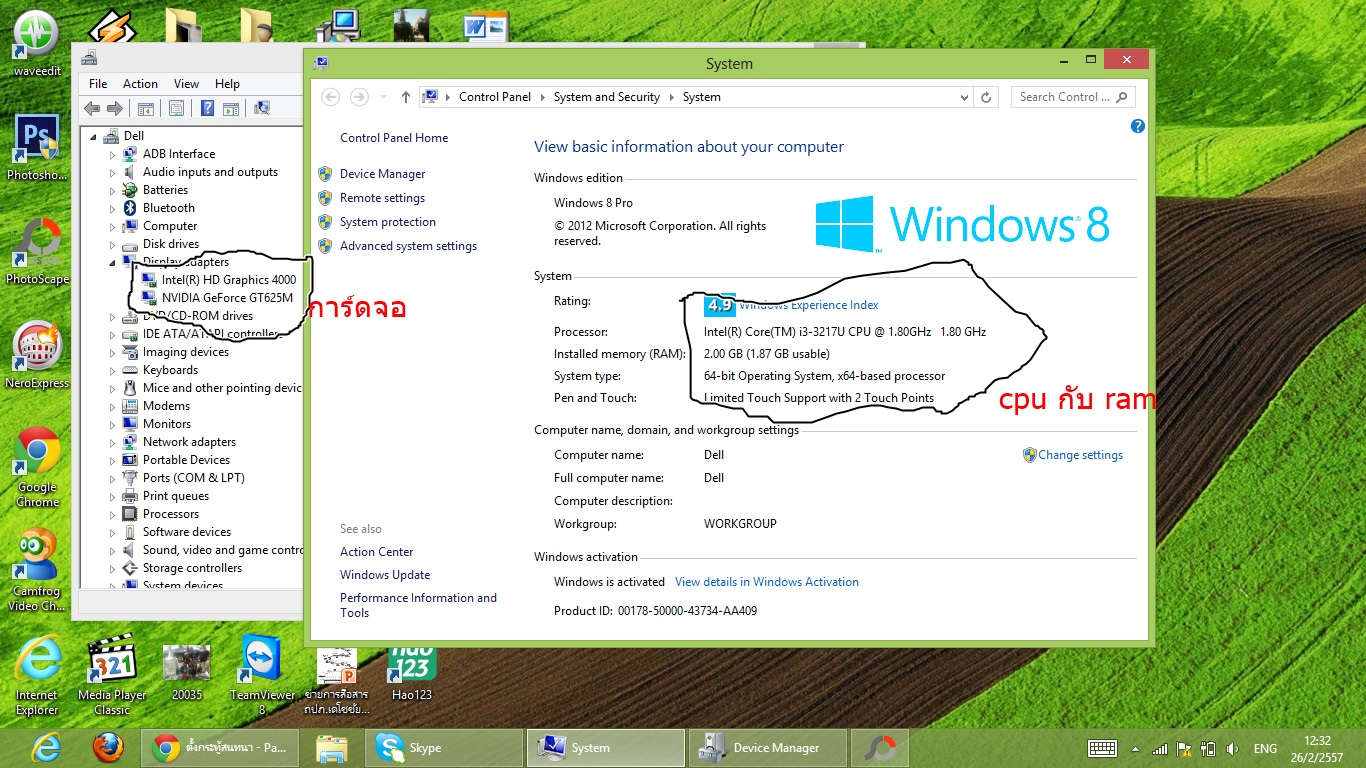
Task: Click the Change settings link
Action: coord(1080,455)
